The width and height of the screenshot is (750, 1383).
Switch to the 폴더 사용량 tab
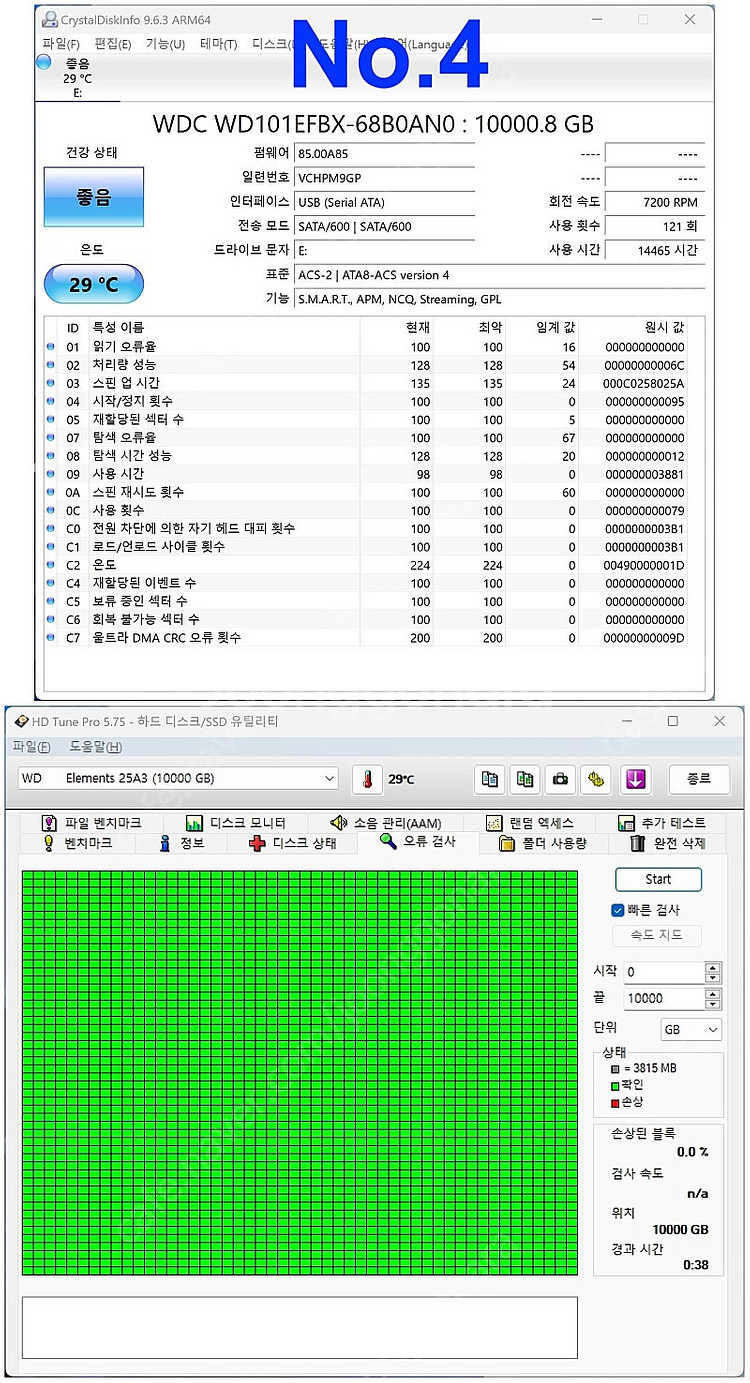click(x=543, y=843)
